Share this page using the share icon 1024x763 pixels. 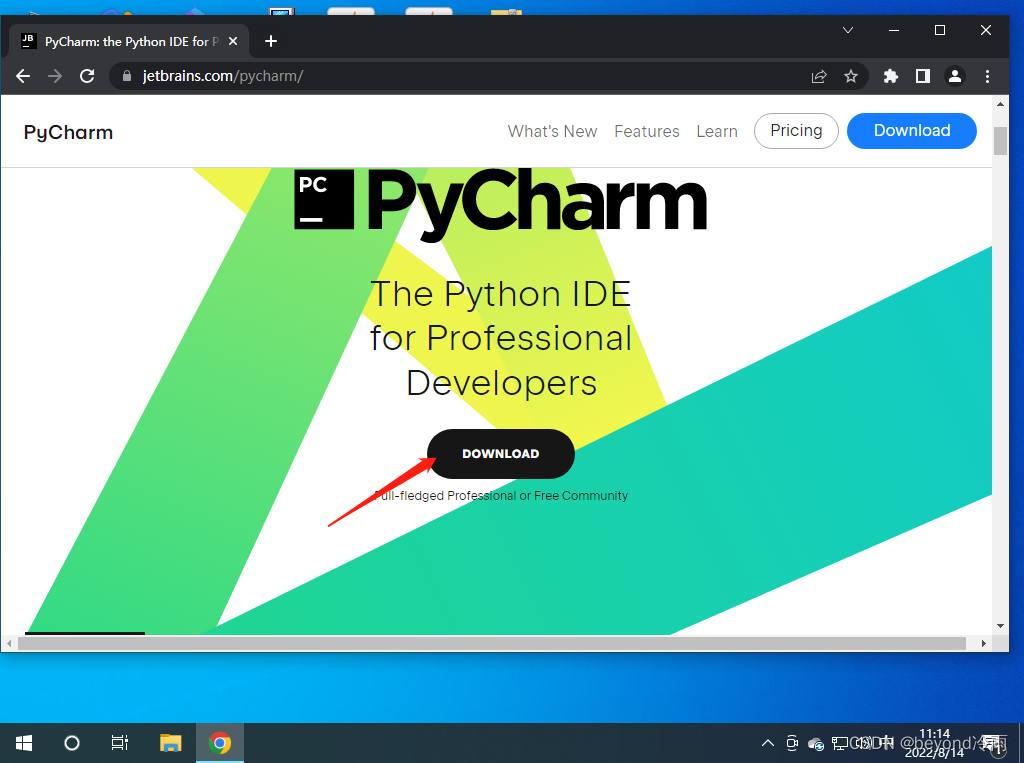[x=819, y=76]
